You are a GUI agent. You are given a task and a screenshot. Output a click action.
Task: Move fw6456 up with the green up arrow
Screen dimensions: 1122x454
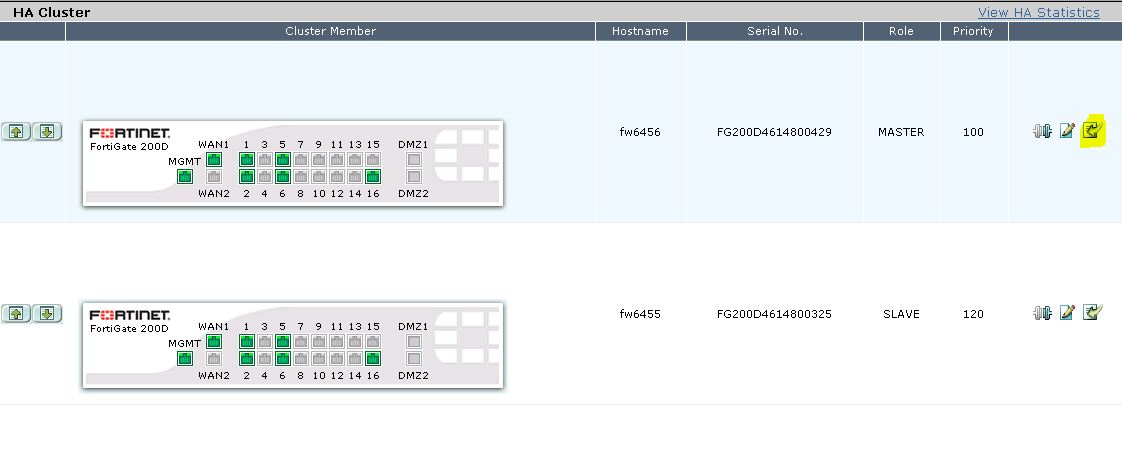click(x=16, y=132)
